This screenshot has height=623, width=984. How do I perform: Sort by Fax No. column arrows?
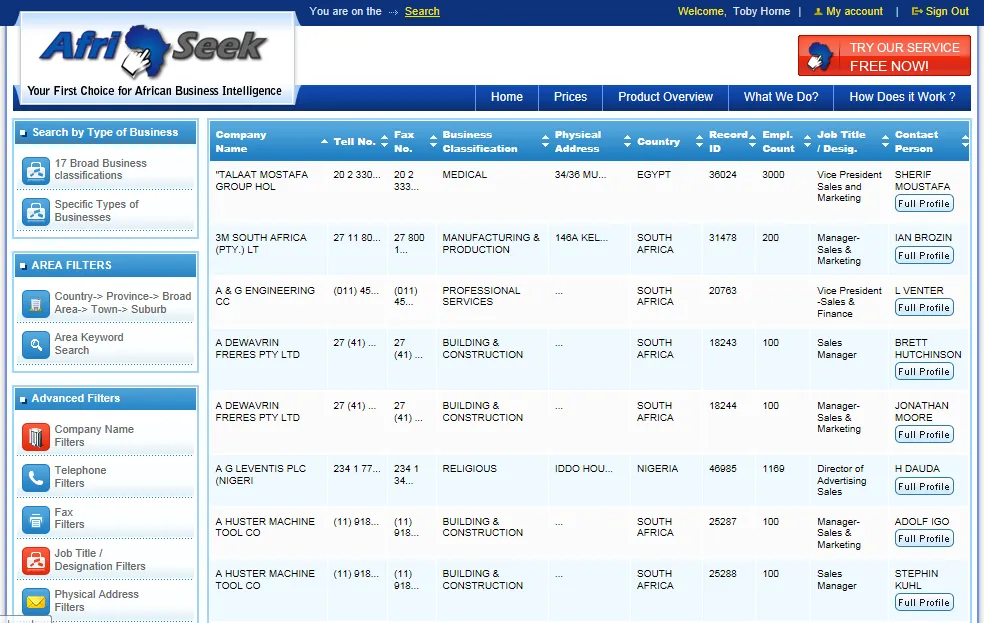[433, 142]
